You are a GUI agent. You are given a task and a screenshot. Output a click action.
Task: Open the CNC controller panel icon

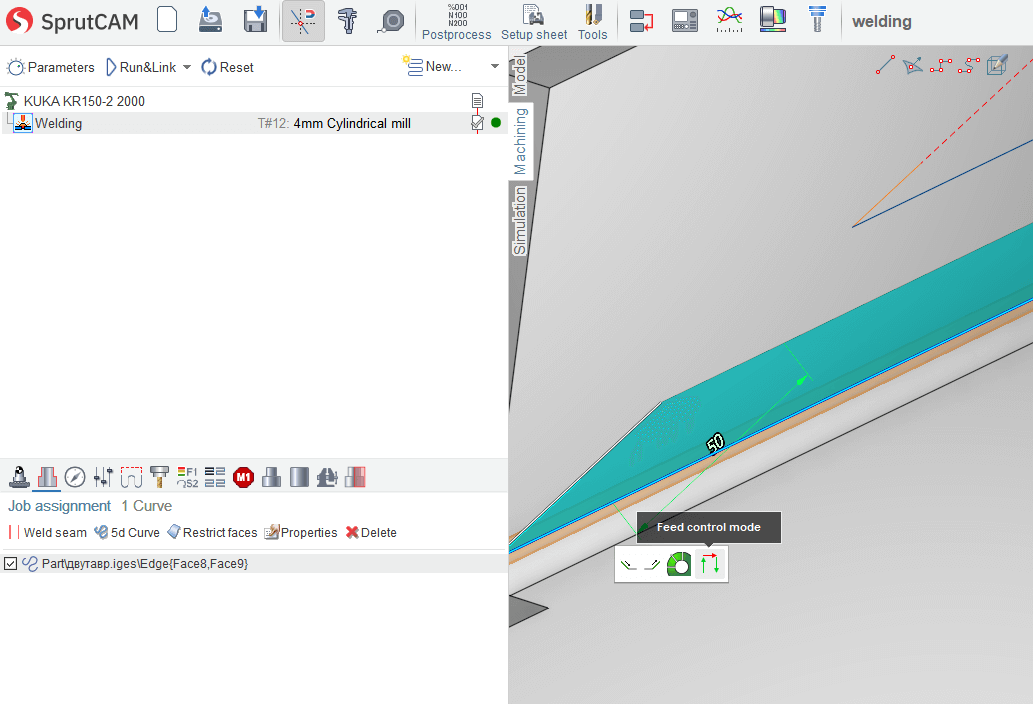(x=685, y=20)
